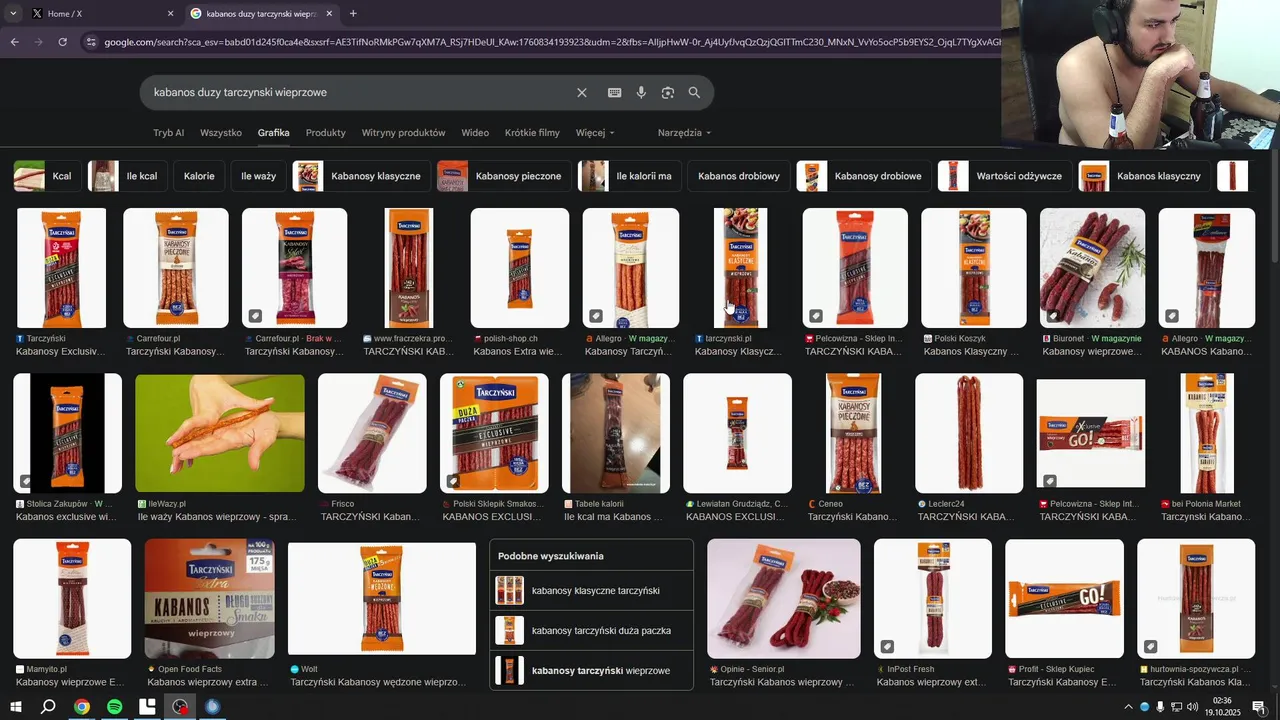
Task: Click the taskbar clock showing 02:36
Action: [1222, 707]
